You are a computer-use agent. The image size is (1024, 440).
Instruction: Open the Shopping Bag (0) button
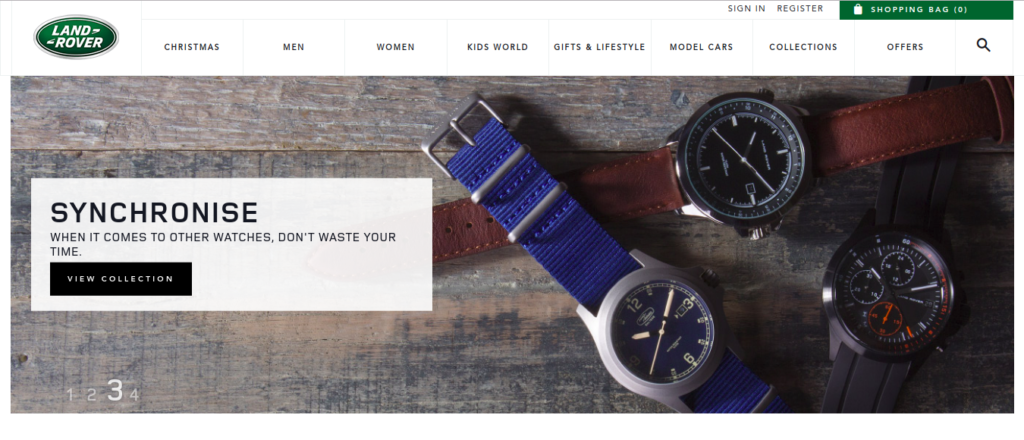[x=926, y=10]
